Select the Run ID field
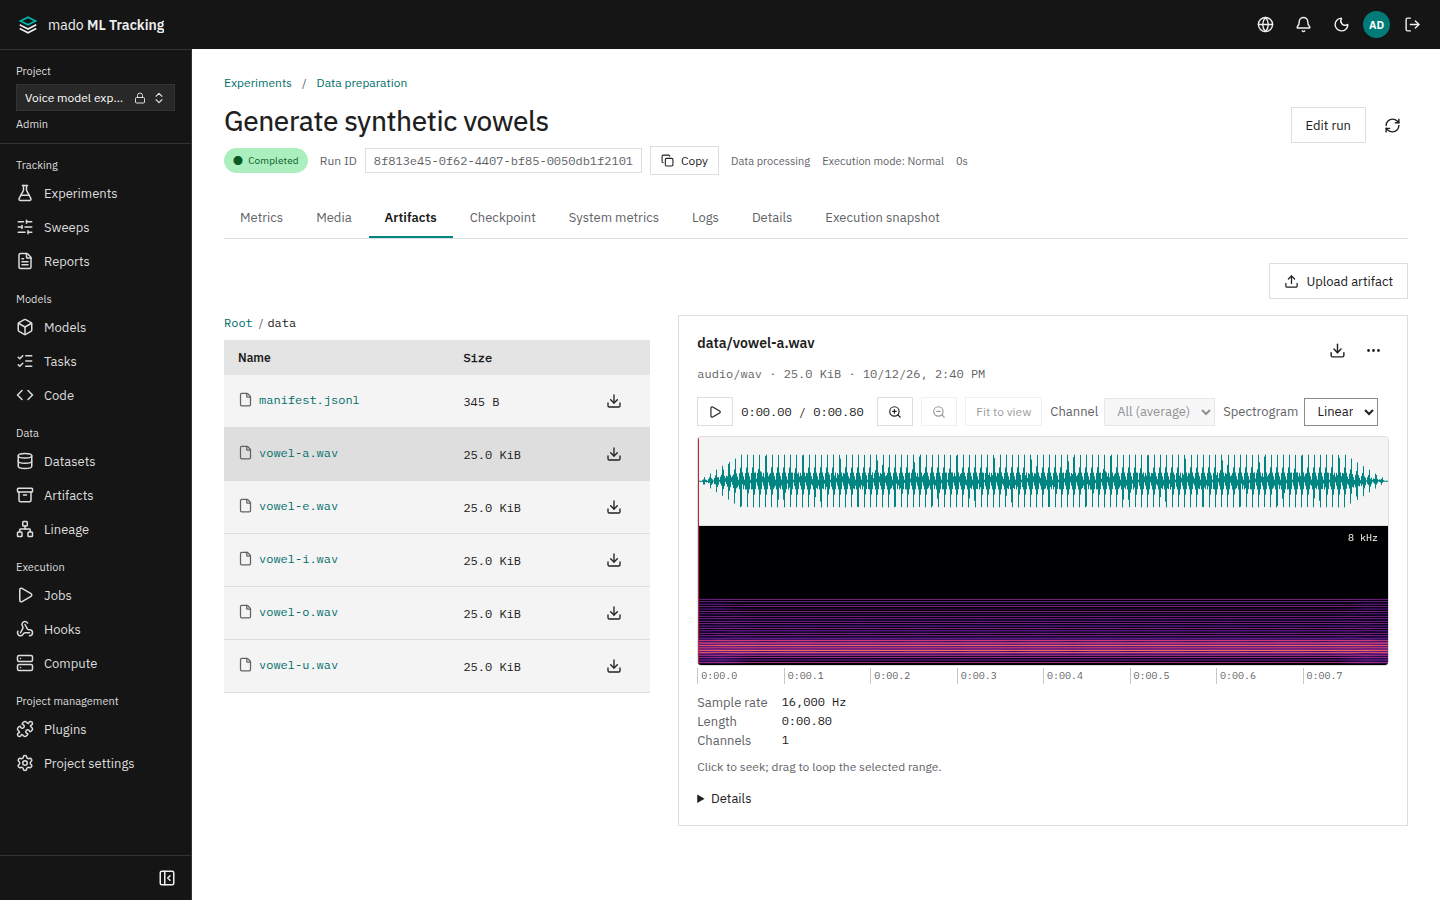This screenshot has width=1440, height=900. tap(503, 161)
